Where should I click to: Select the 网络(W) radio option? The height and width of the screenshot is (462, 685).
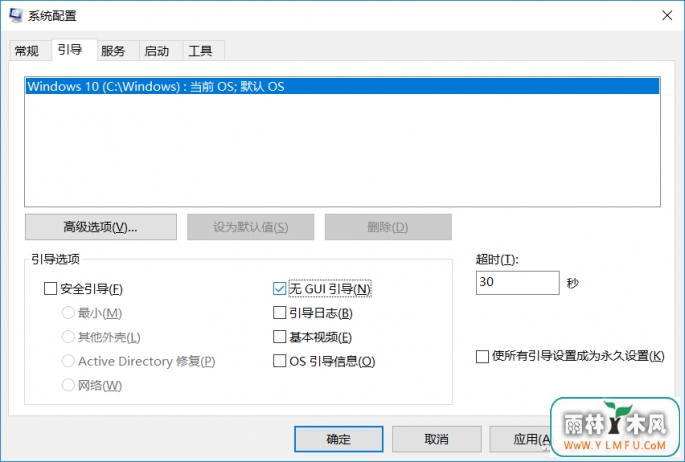(x=68, y=385)
